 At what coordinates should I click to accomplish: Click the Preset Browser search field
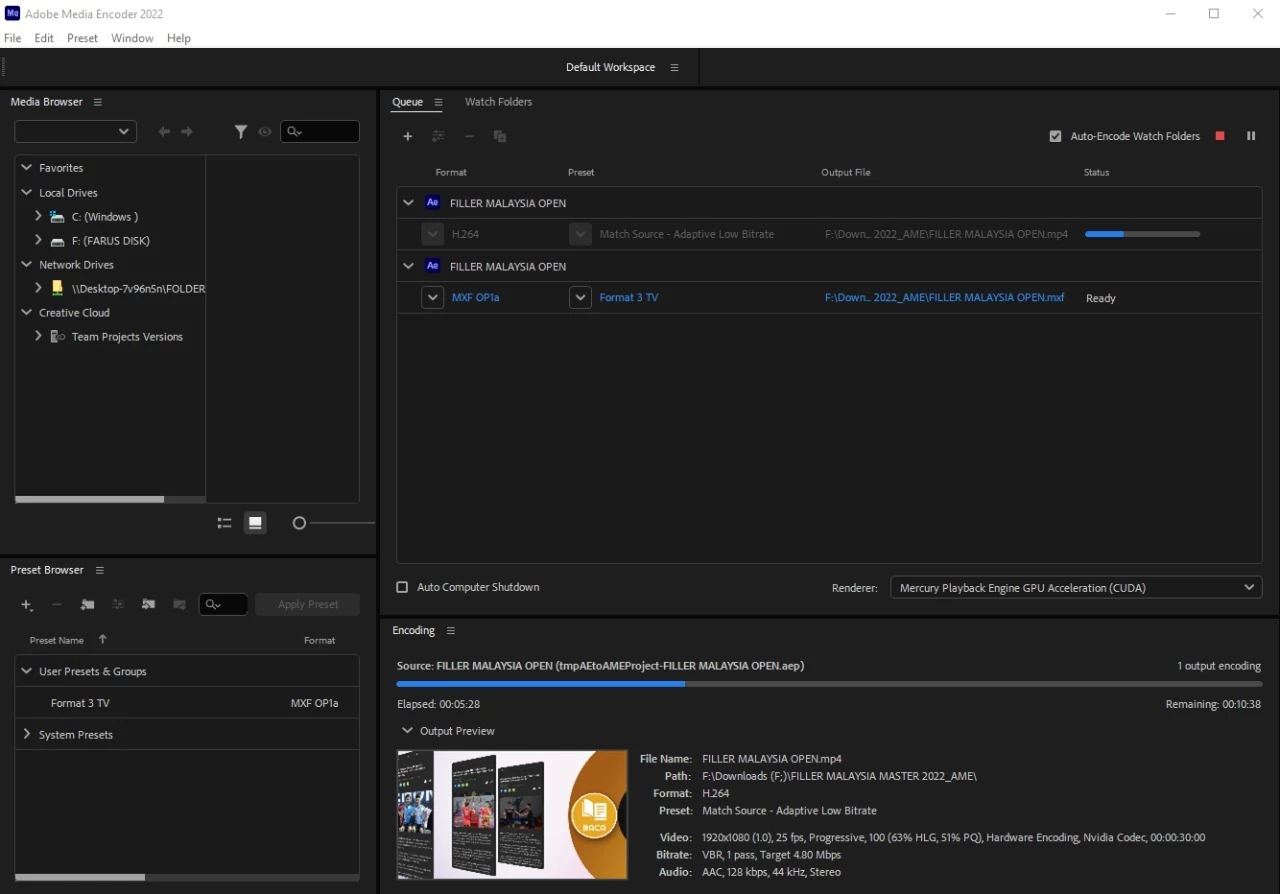[x=223, y=604]
